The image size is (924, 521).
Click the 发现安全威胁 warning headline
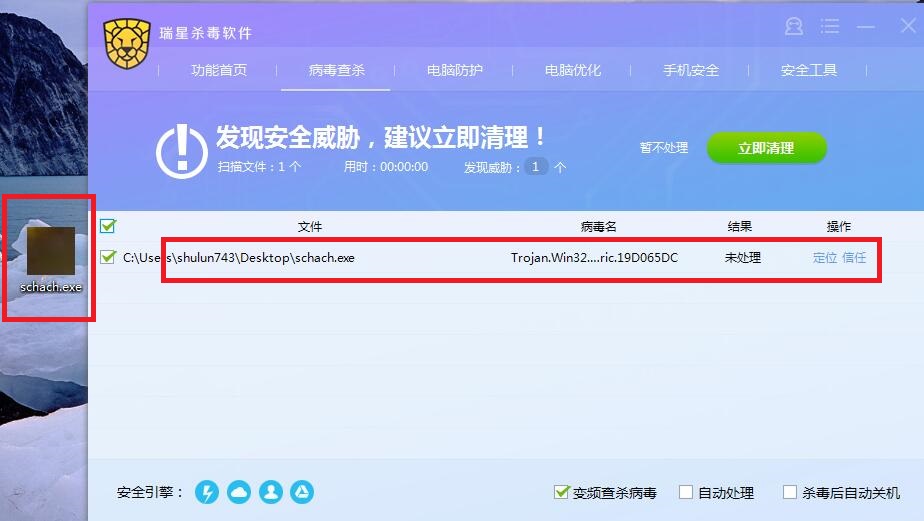click(380, 137)
